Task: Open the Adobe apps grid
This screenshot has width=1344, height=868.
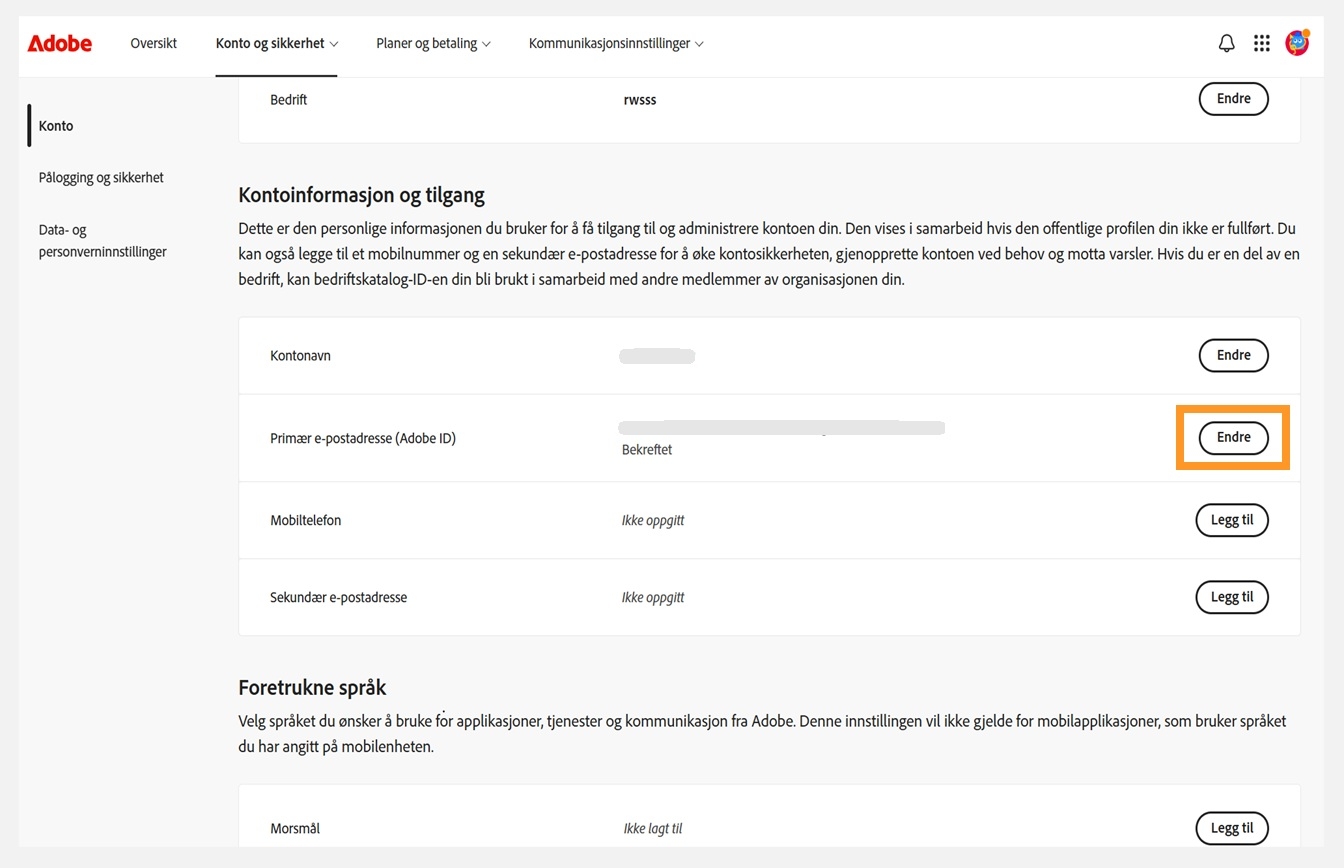Action: click(1261, 43)
